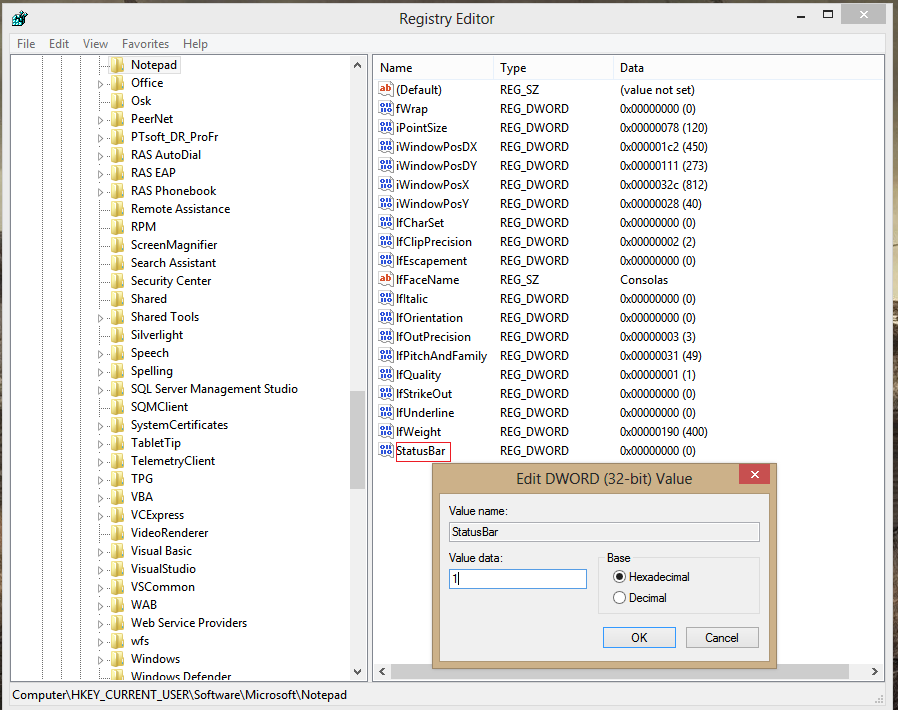Expand the Speech registry key
This screenshot has height=710, width=898.
[x=100, y=354]
